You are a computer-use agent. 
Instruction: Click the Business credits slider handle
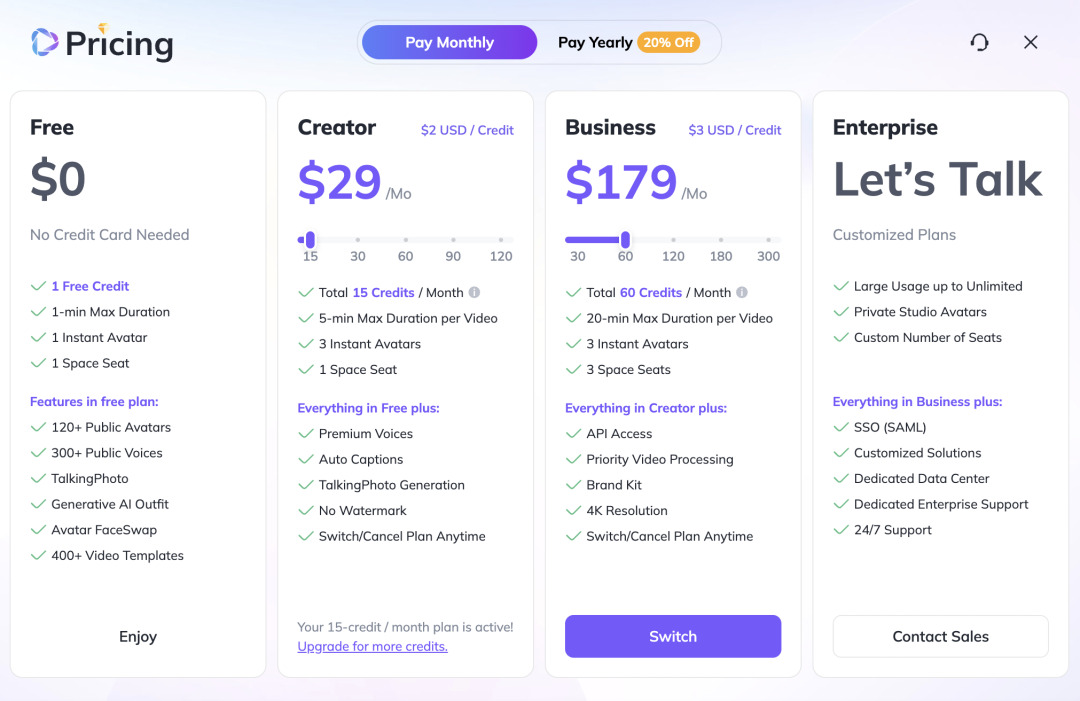click(x=625, y=240)
